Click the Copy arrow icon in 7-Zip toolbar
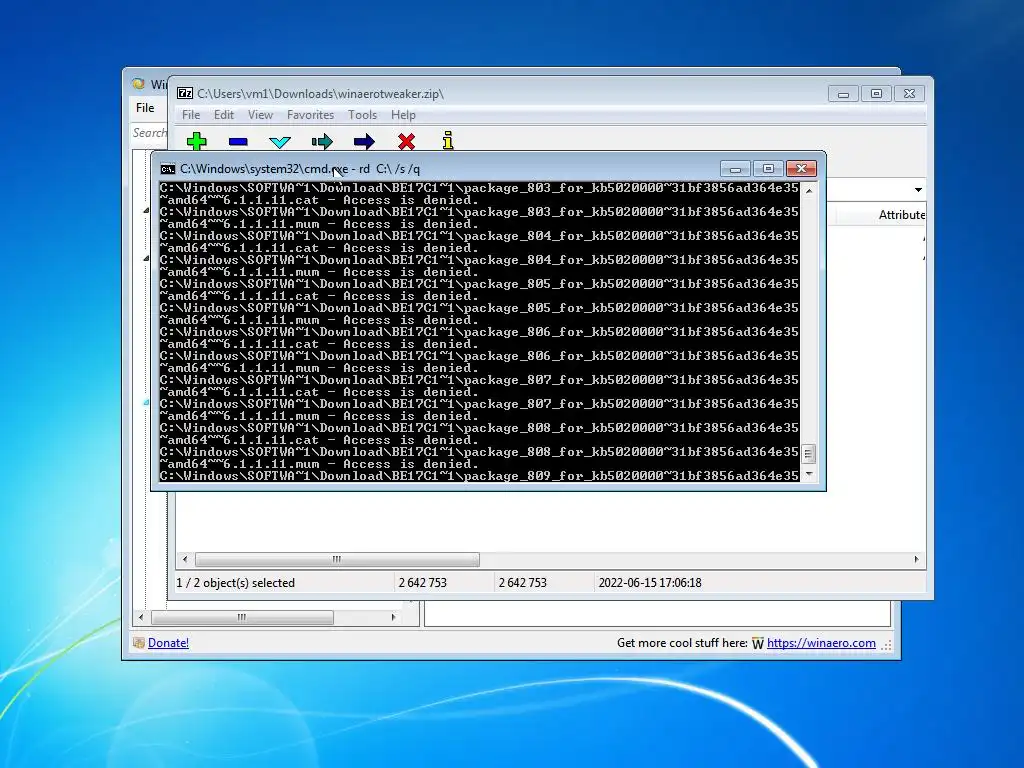The width and height of the screenshot is (1024, 768). pyautogui.click(x=322, y=141)
